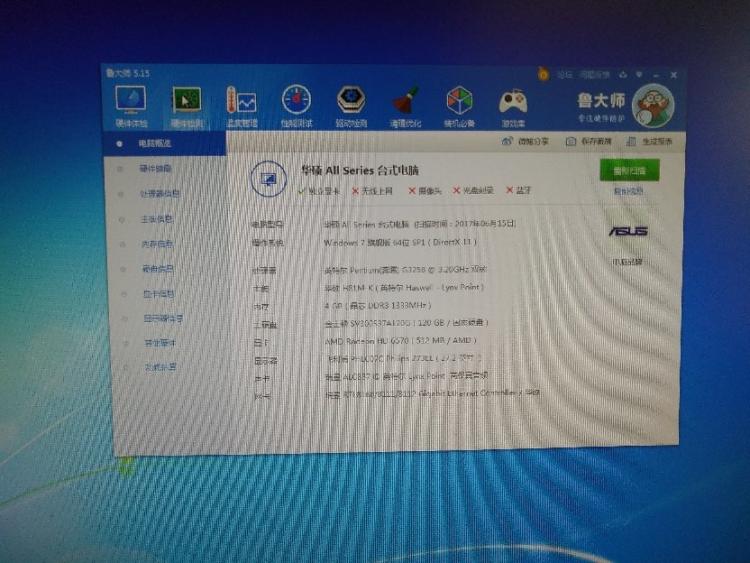Select 硬盘信息 in the sidebar

pyautogui.click(x=158, y=269)
